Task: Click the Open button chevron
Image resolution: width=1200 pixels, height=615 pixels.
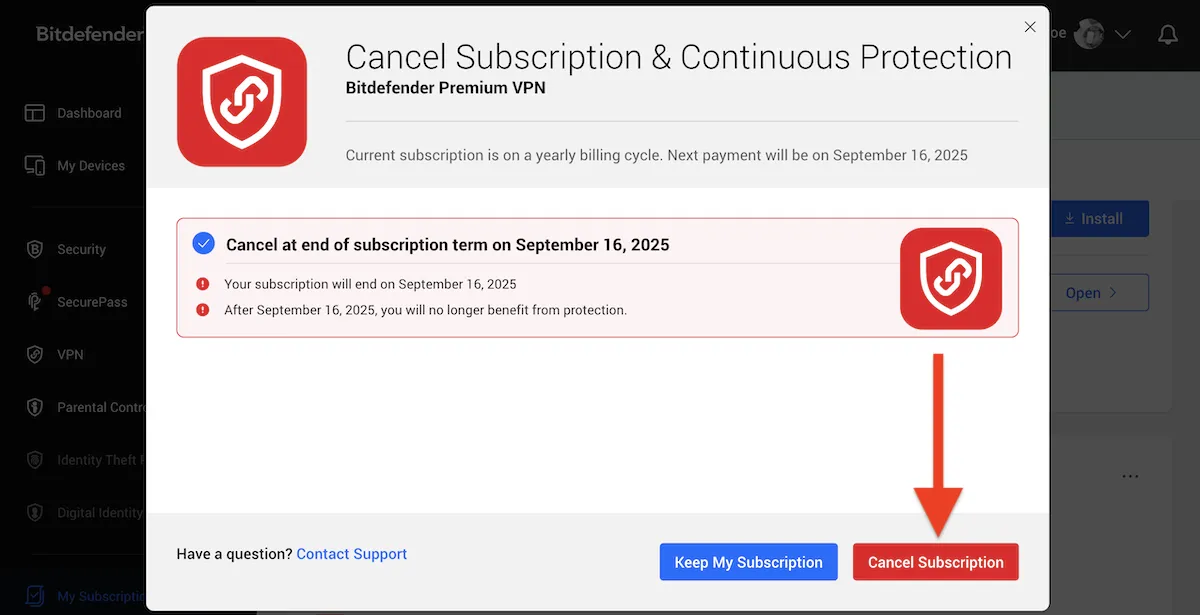Action: 1112,293
